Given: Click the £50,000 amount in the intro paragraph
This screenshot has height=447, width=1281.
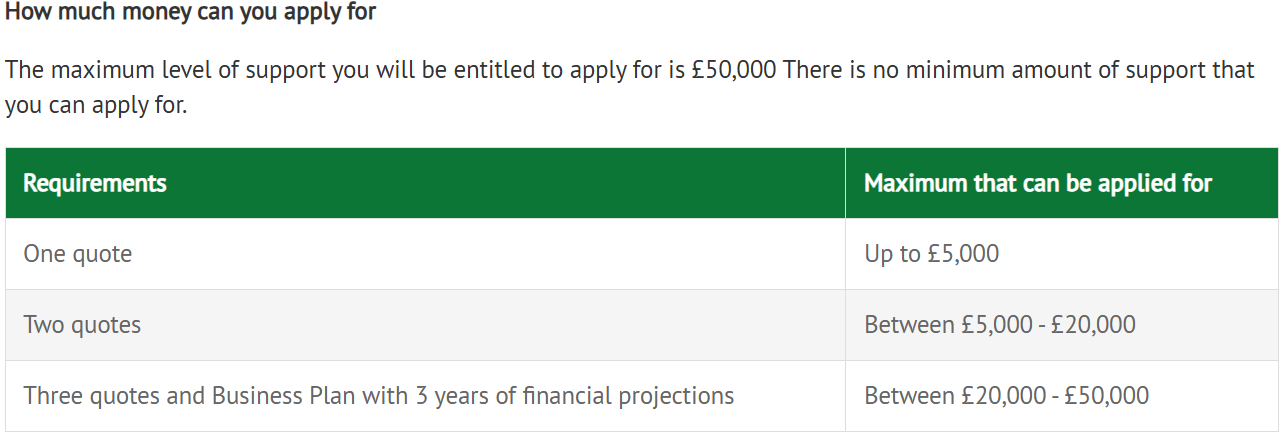Looking at the screenshot, I should [x=734, y=70].
